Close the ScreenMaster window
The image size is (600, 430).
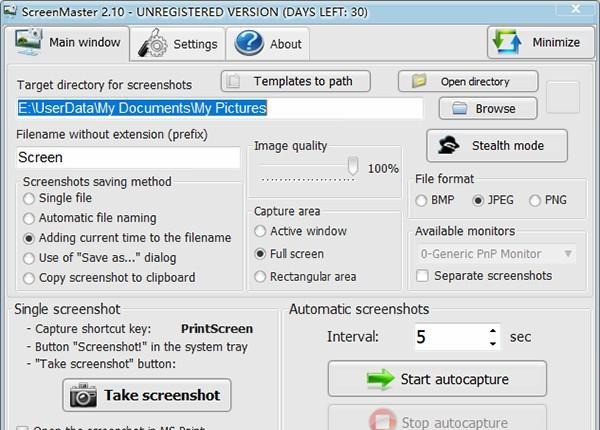tap(576, 8)
